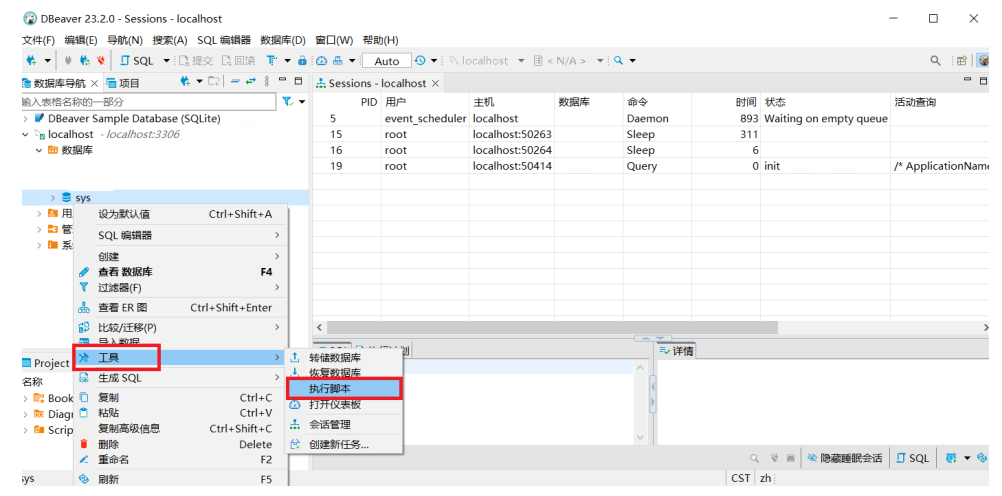Select session row with PID 19
Screen dimensions: 1002x496
coord(652,166)
